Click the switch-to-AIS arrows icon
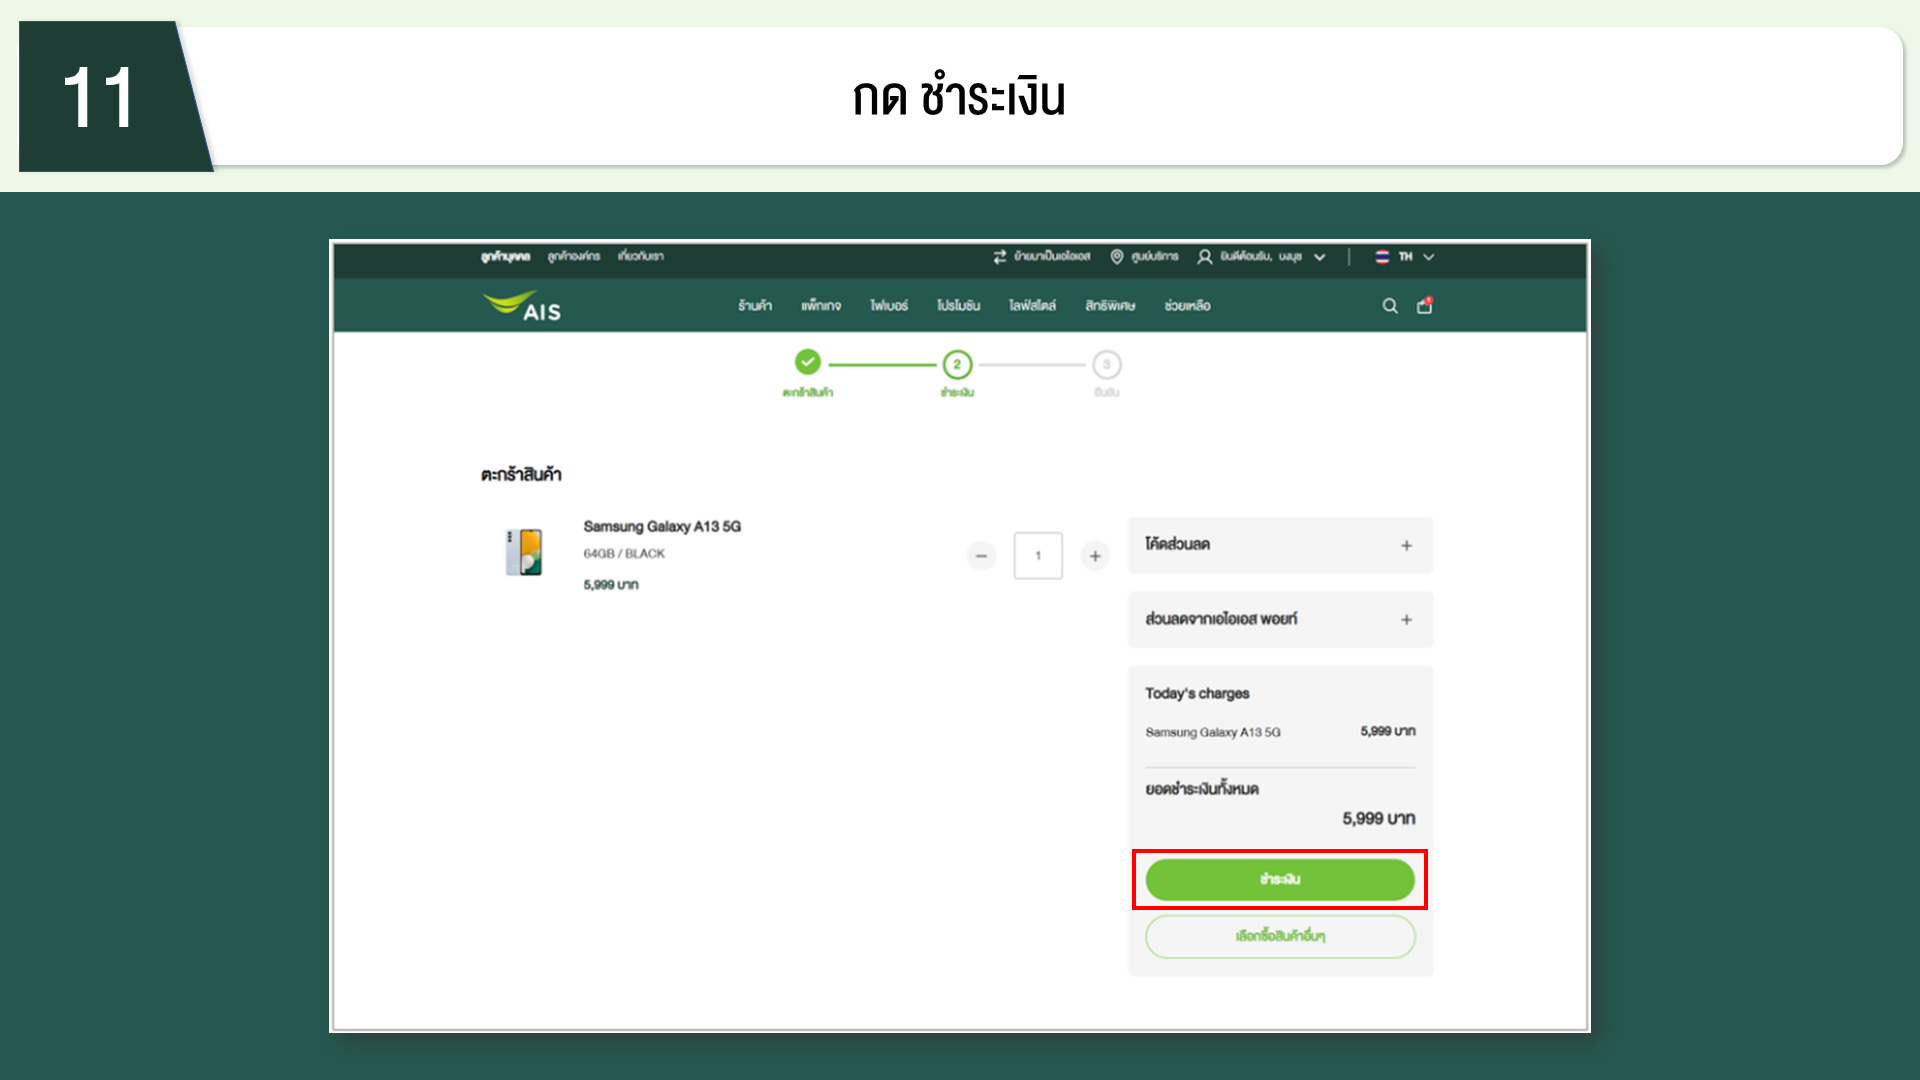 (1000, 257)
